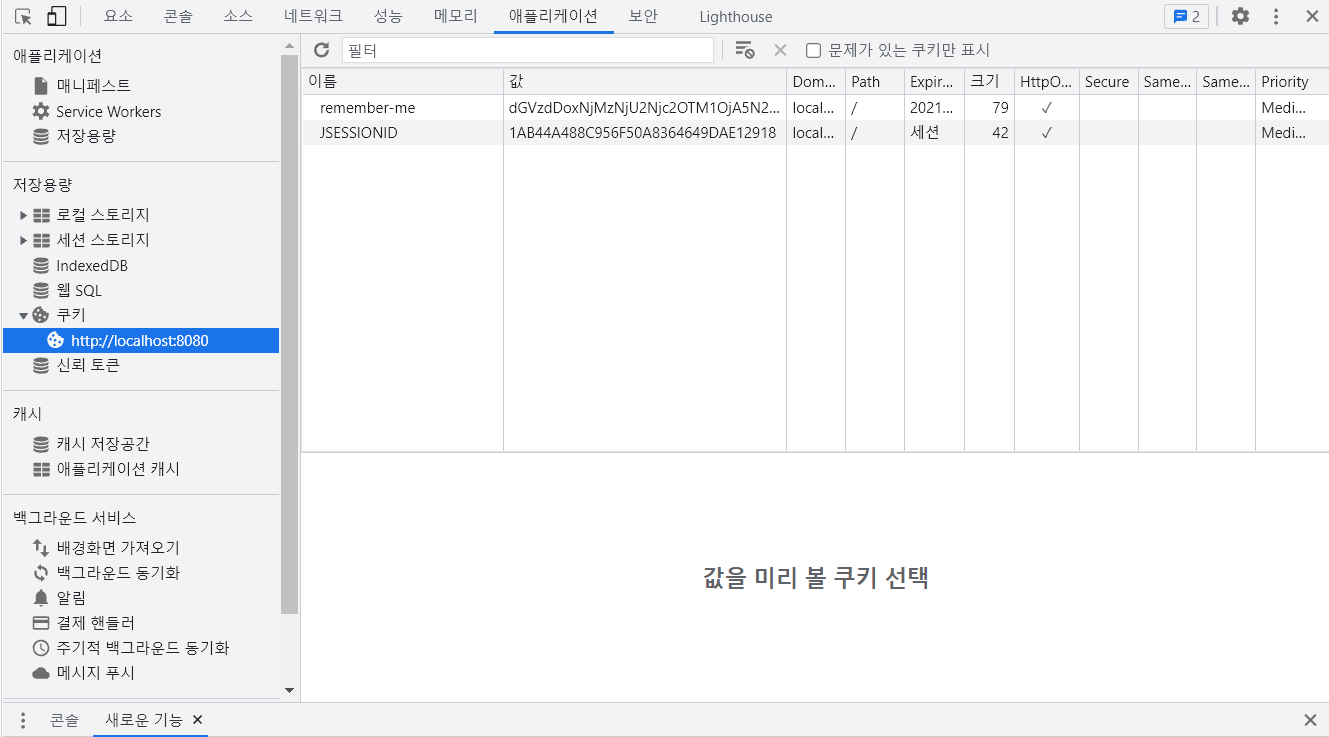Close the What's New (새로운 기능) drawer tab
The height and width of the screenshot is (737, 1329).
[197, 720]
